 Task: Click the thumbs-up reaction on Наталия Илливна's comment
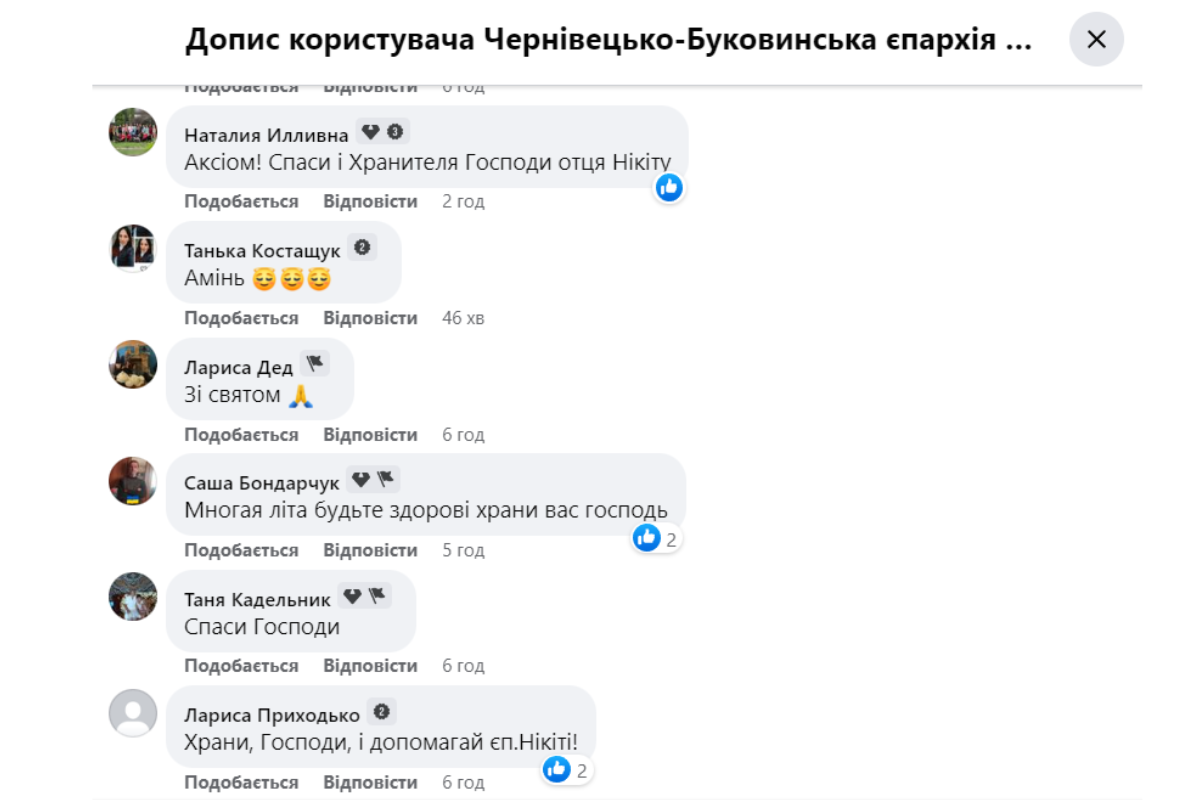point(668,187)
